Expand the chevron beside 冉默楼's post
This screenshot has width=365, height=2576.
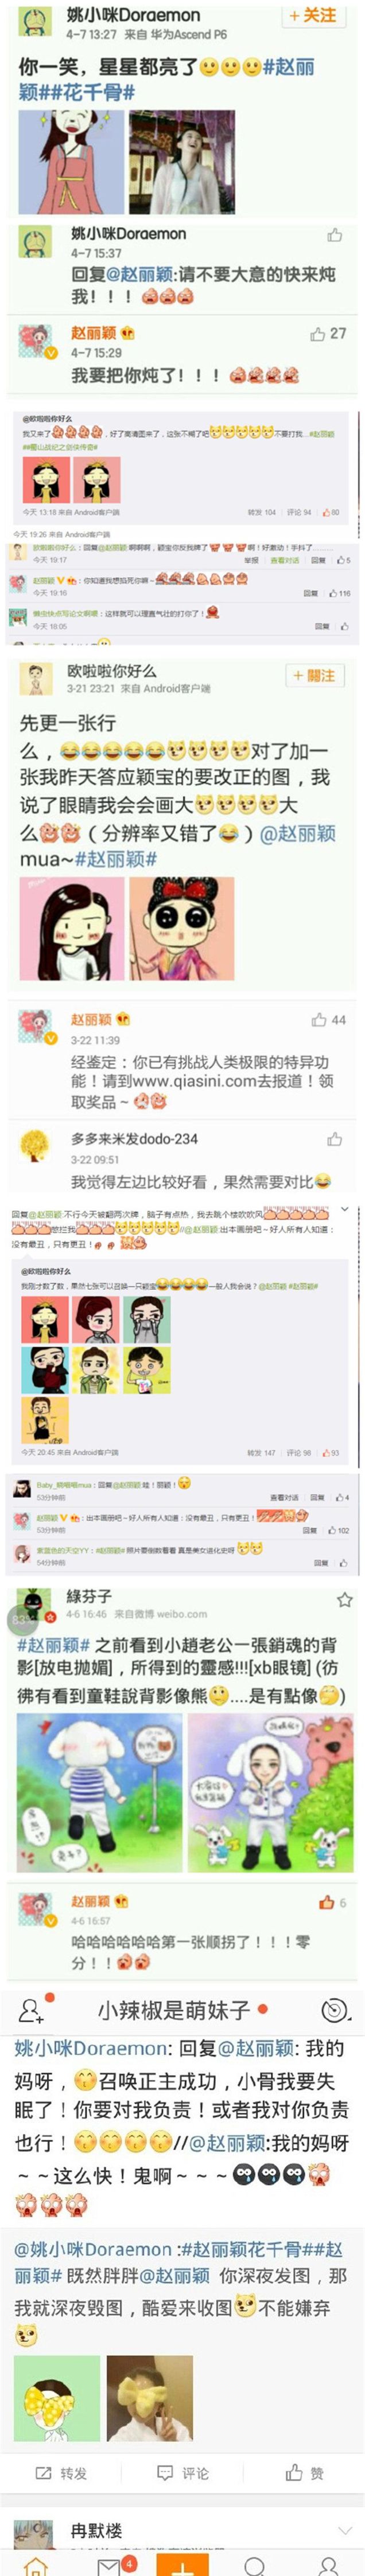pyautogui.click(x=345, y=2531)
